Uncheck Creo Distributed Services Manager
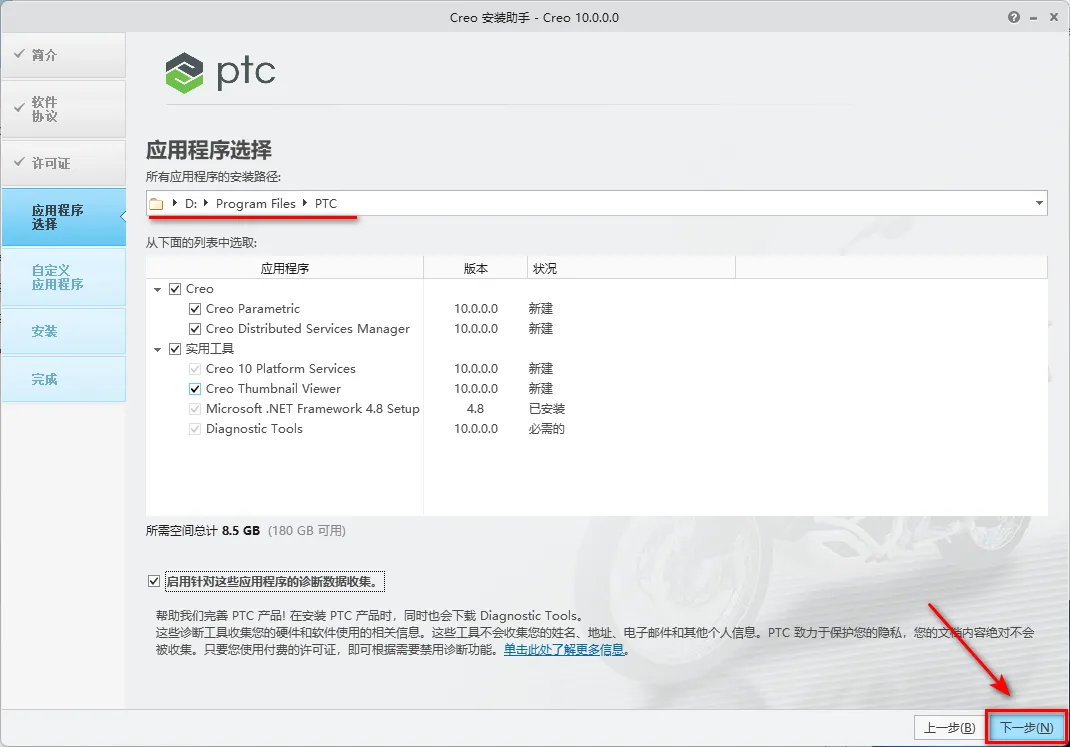This screenshot has width=1070, height=747. pyautogui.click(x=194, y=329)
